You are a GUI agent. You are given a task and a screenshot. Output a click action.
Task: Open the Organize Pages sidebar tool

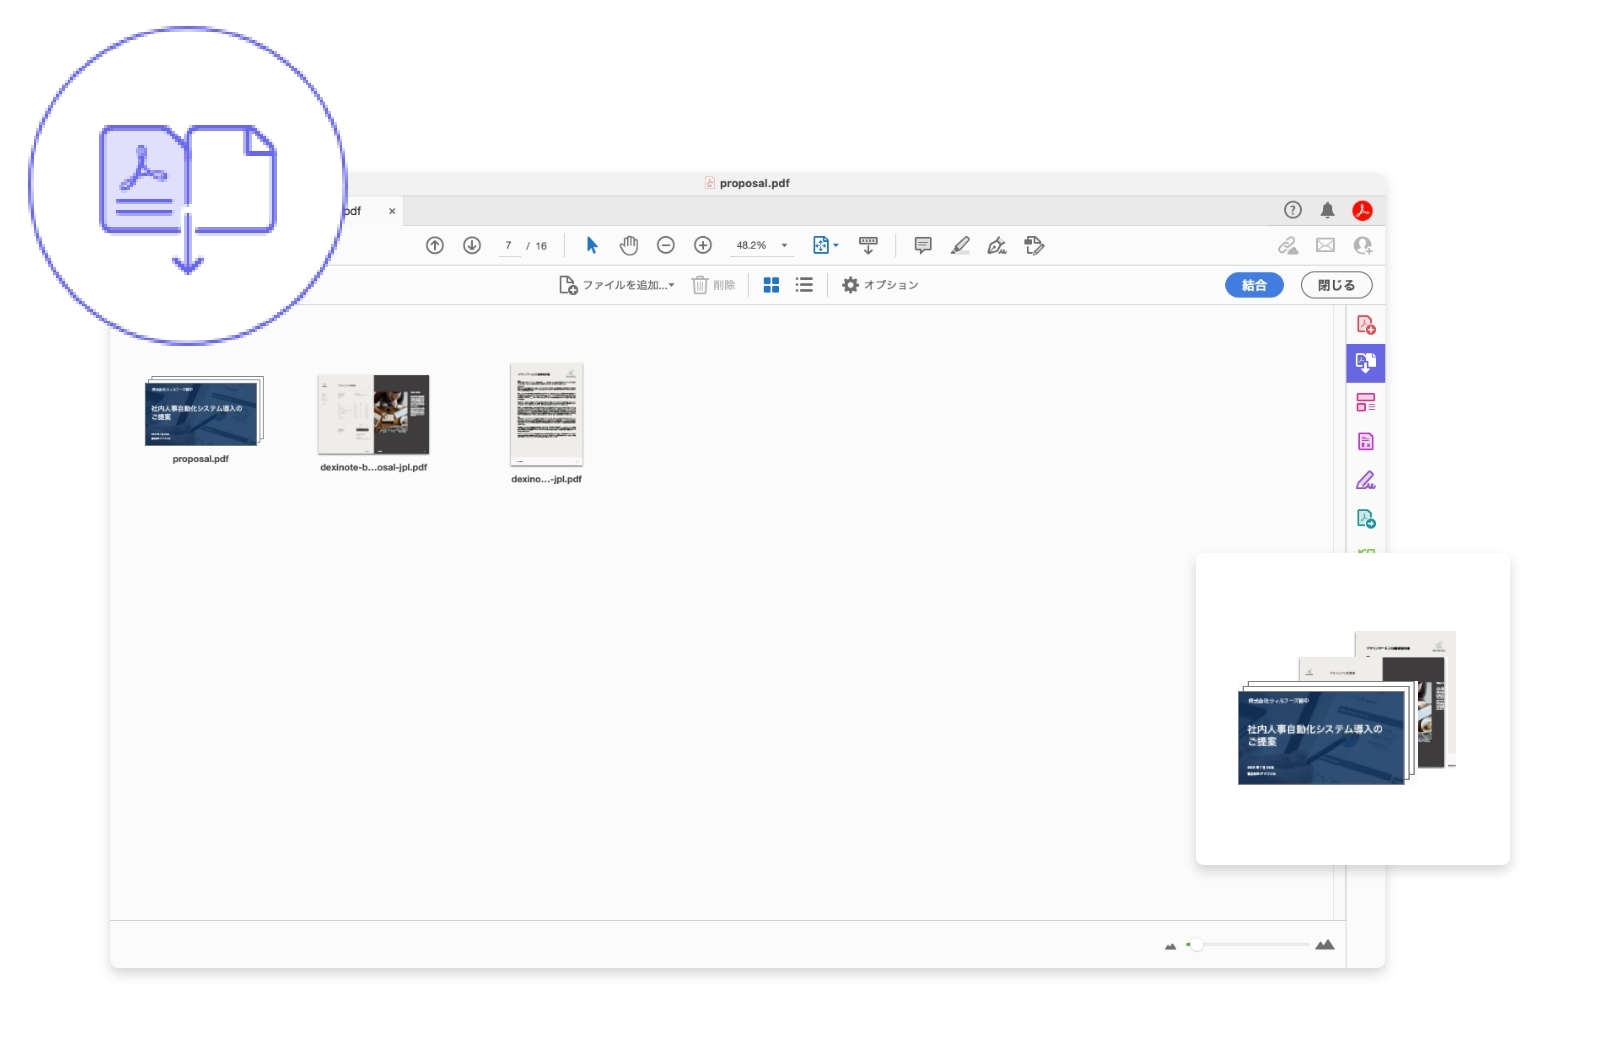coord(1366,402)
